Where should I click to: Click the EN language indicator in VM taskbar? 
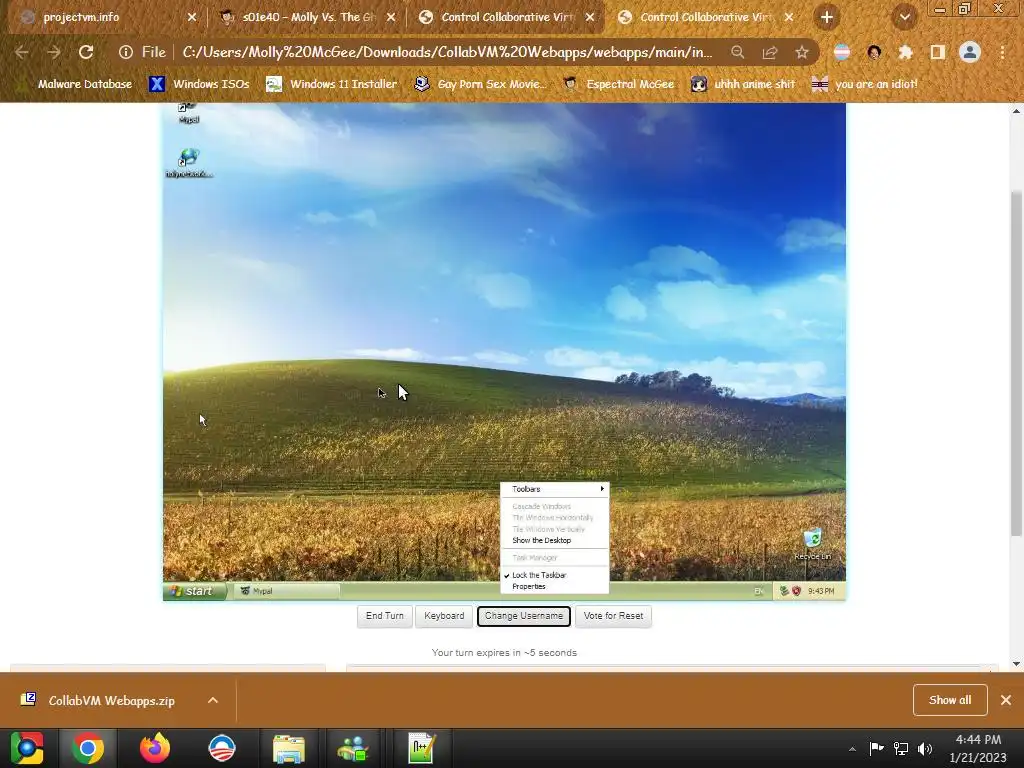click(759, 591)
